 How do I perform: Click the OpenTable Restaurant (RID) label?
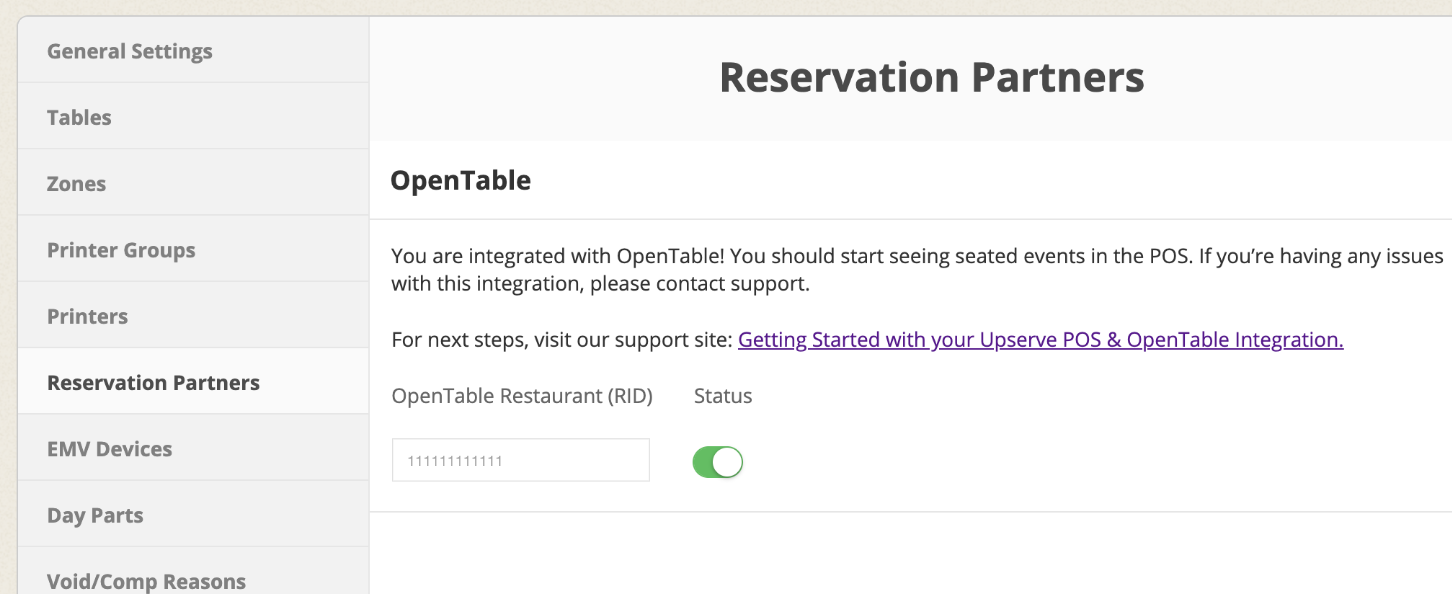pyautogui.click(x=521, y=396)
